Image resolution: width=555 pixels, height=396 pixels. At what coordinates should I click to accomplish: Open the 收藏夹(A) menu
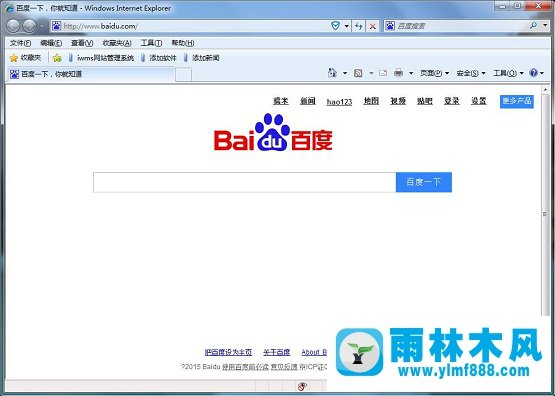(x=117, y=43)
